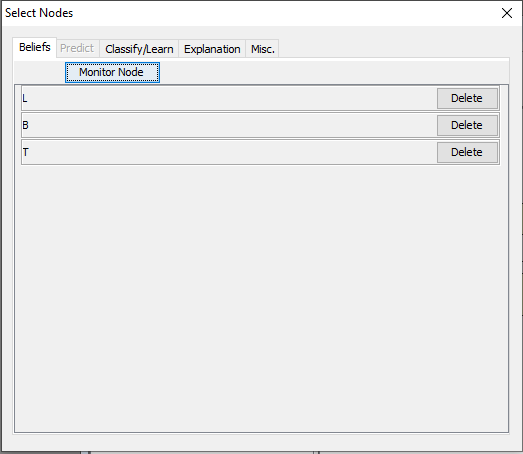Click the empty list area below row T

262,298
